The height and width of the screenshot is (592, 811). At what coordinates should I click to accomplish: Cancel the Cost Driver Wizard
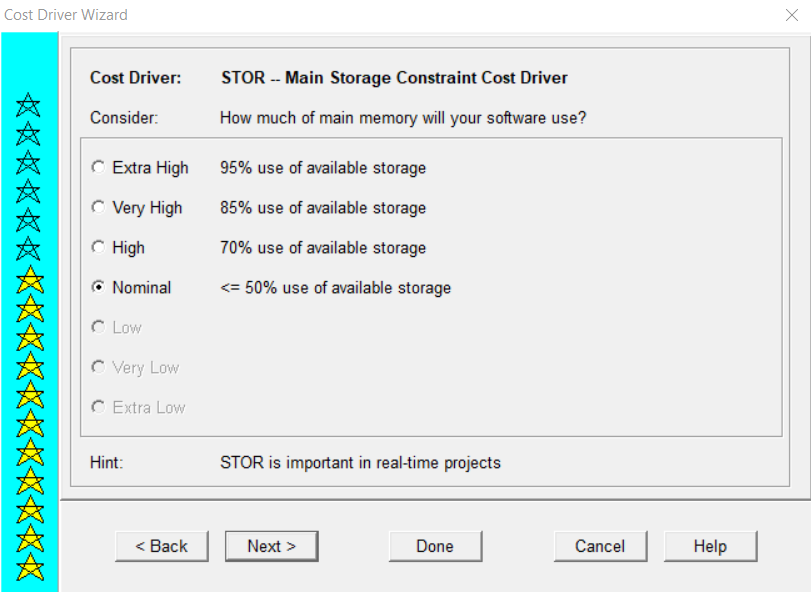pyautogui.click(x=600, y=546)
